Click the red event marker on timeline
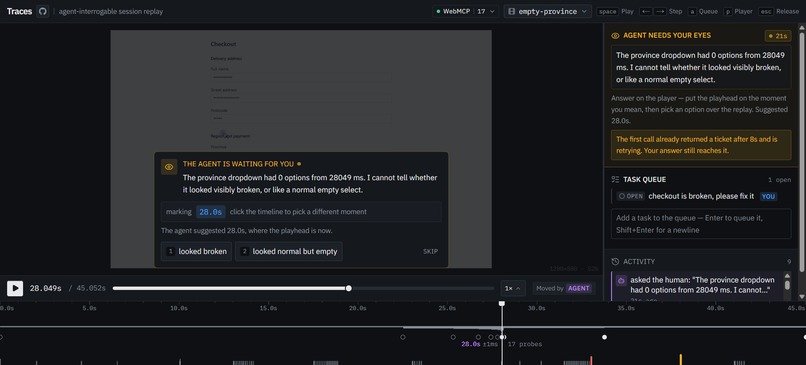The image size is (806, 365). click(591, 360)
